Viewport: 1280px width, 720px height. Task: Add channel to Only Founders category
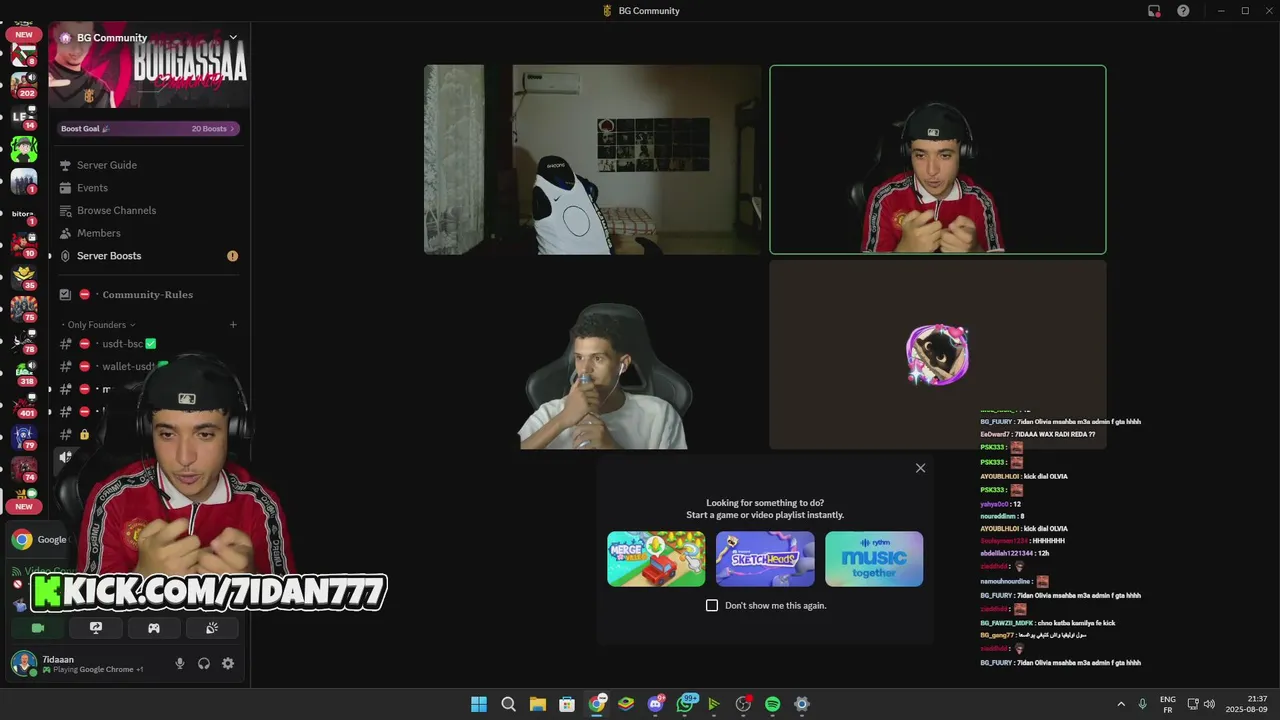click(x=233, y=325)
